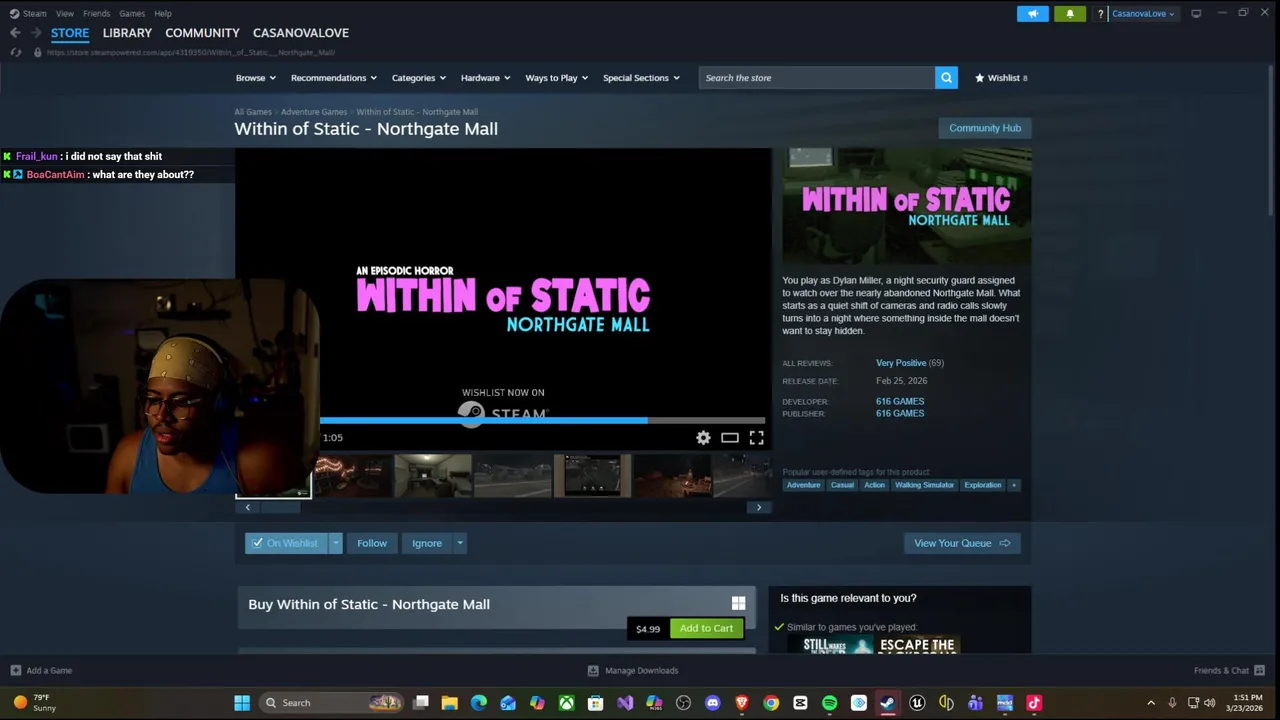Open Discord from the taskbar
This screenshot has width=1280, height=720.
[x=712, y=703]
